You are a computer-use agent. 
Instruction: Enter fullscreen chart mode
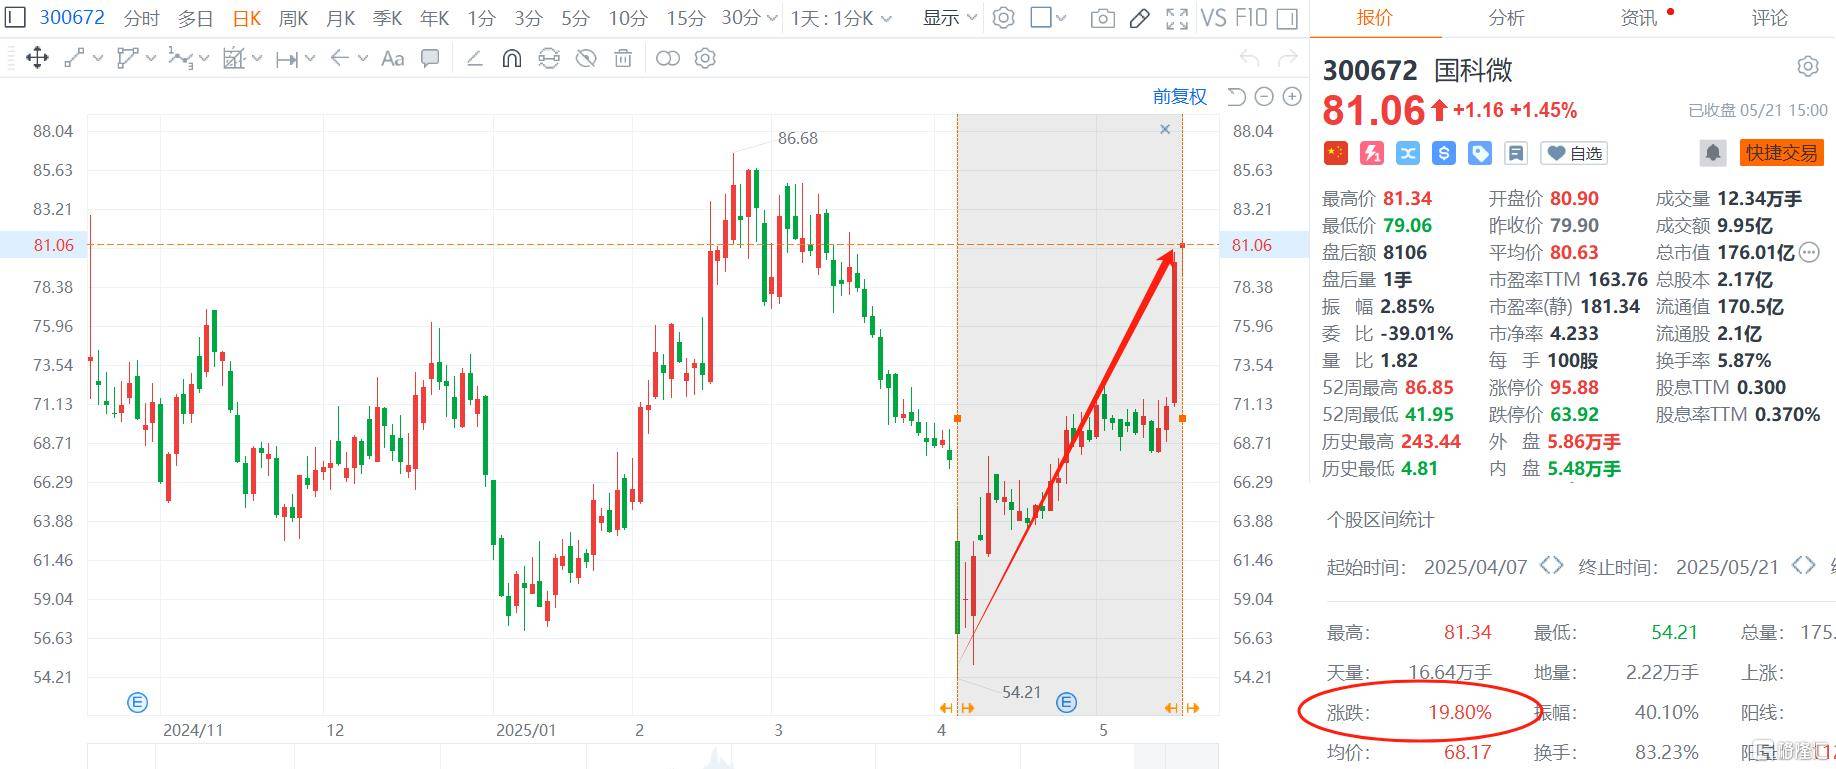click(x=1177, y=18)
